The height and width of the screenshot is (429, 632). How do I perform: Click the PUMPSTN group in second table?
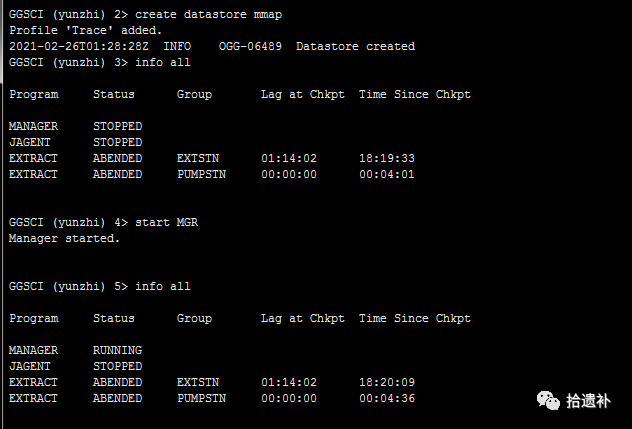(x=202, y=398)
